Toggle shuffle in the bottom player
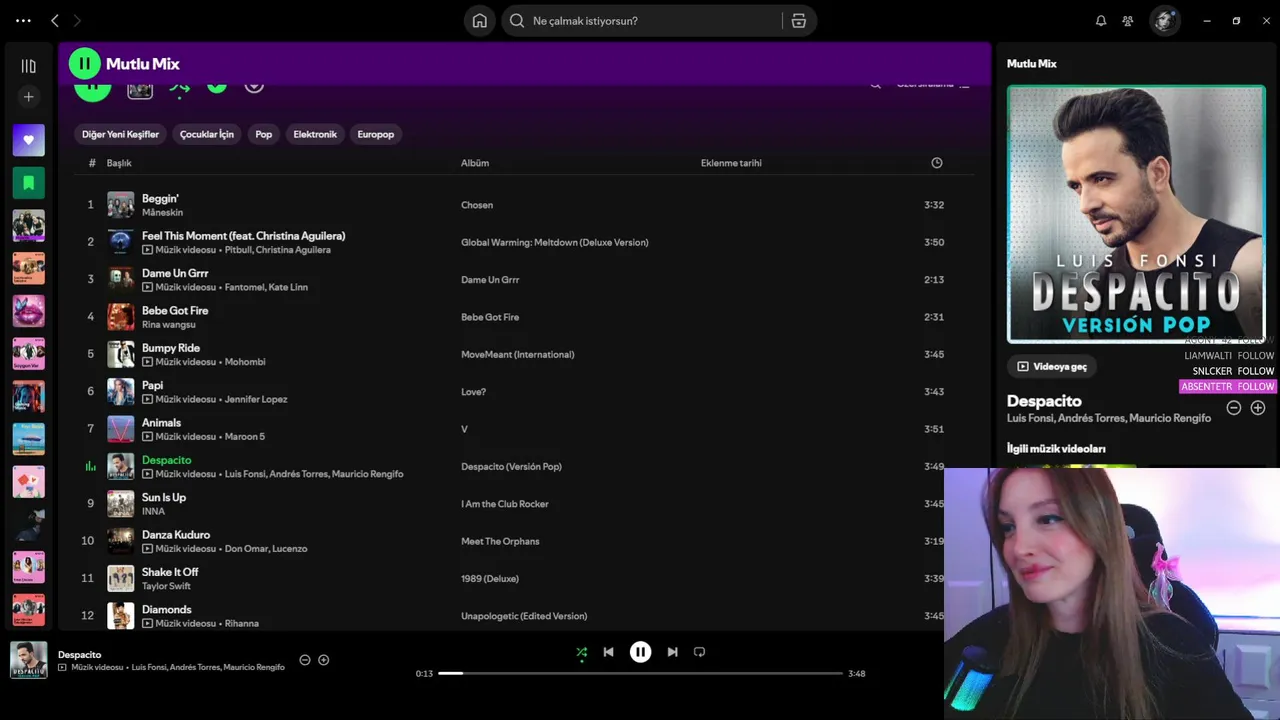Screen dimensions: 1280x720 click(582, 652)
